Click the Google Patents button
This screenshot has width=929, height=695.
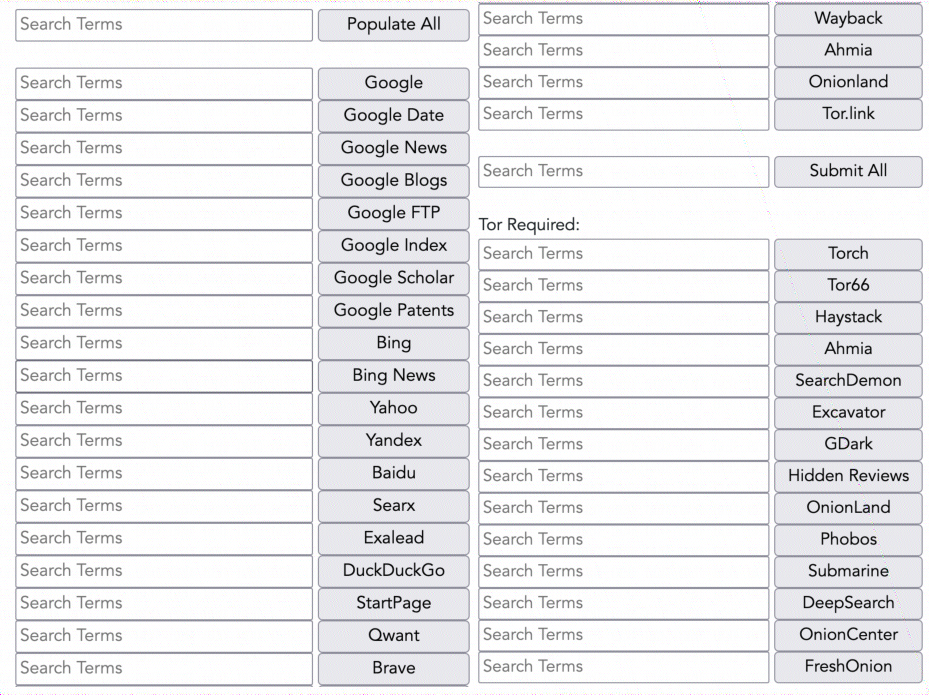tap(393, 311)
